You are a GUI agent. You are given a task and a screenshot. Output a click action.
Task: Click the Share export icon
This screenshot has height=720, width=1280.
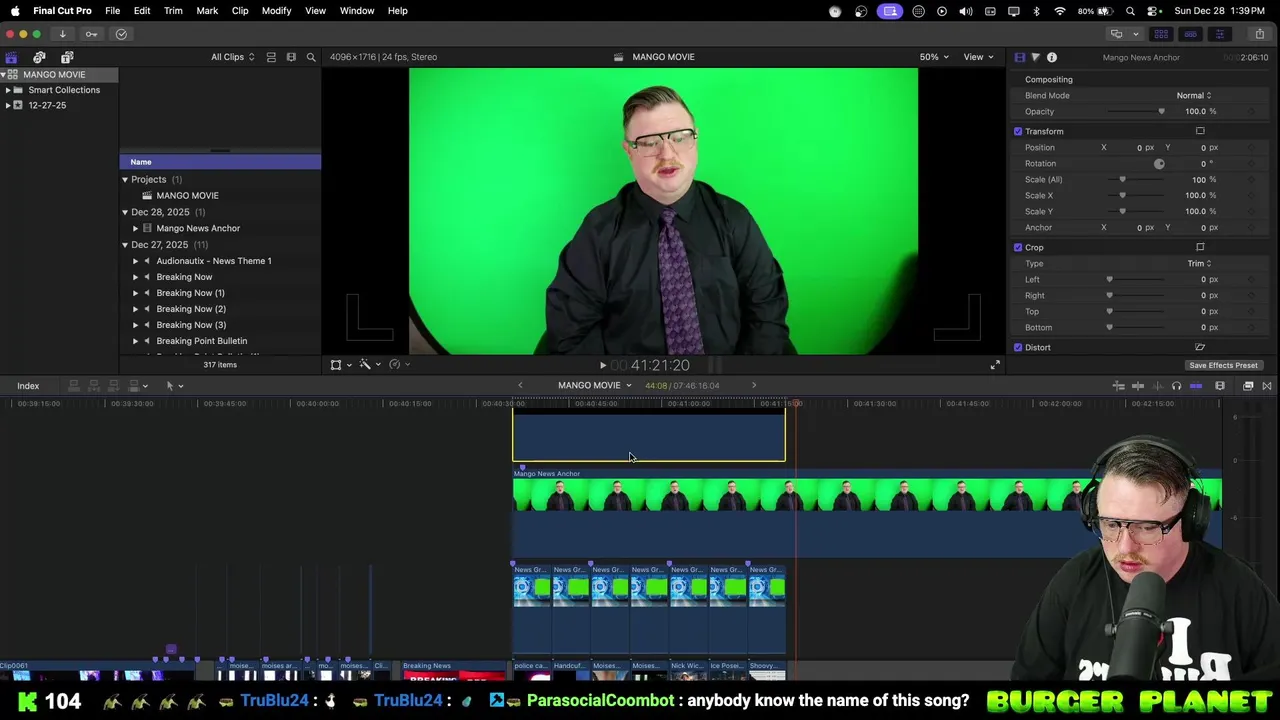click(1259, 34)
